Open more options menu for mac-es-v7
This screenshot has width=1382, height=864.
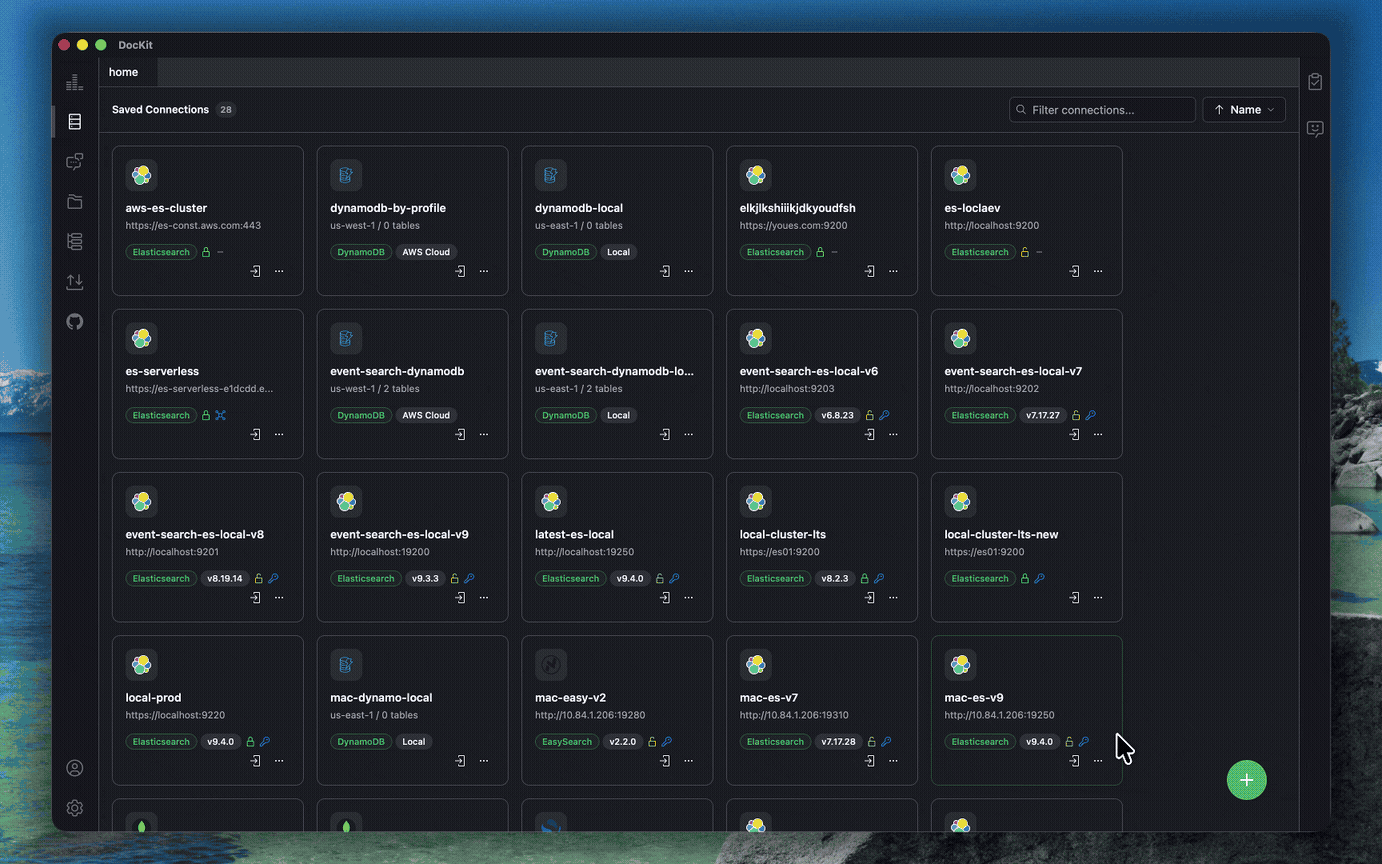click(x=893, y=760)
